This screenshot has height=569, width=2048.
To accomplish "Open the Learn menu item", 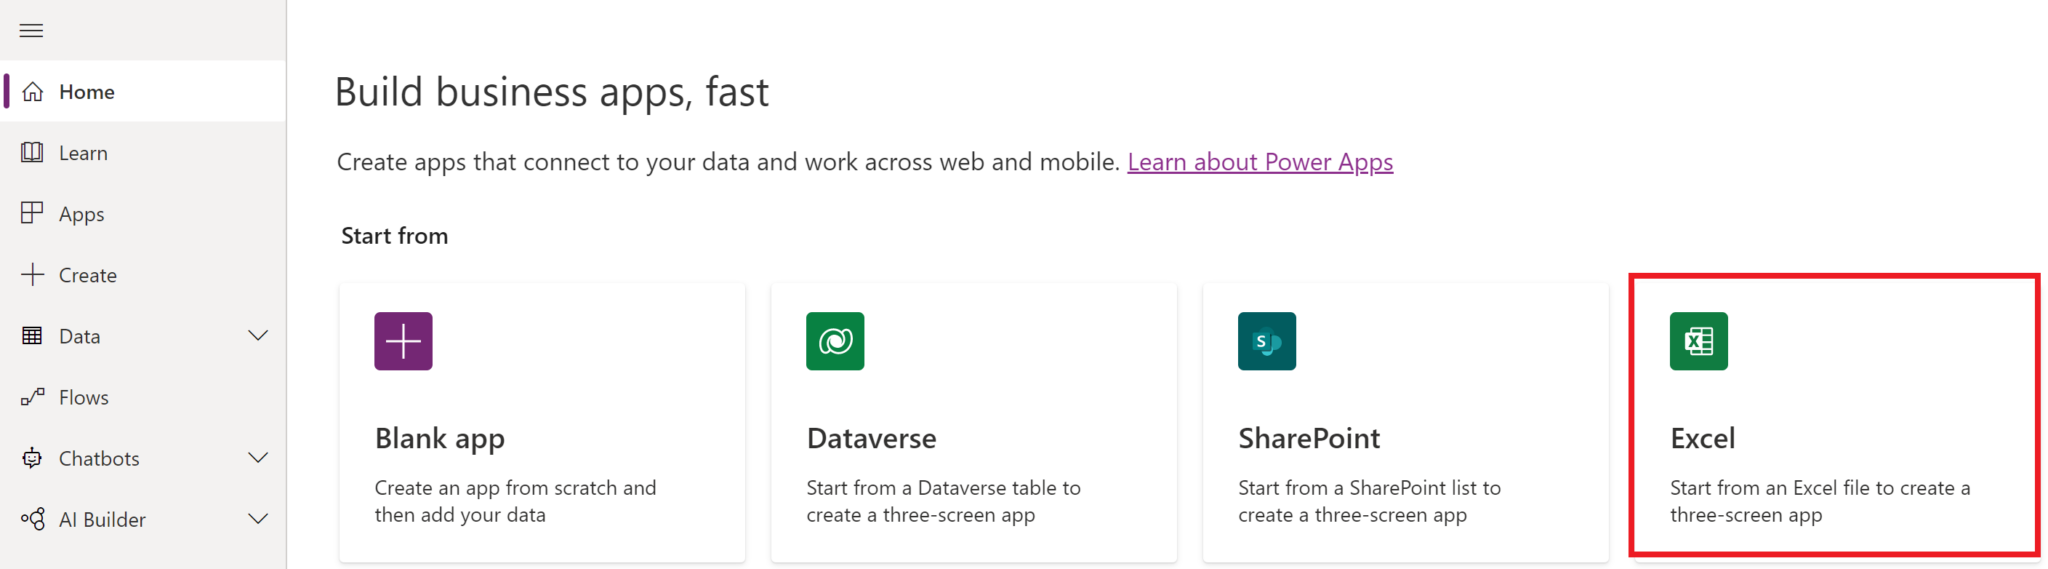I will click(83, 153).
